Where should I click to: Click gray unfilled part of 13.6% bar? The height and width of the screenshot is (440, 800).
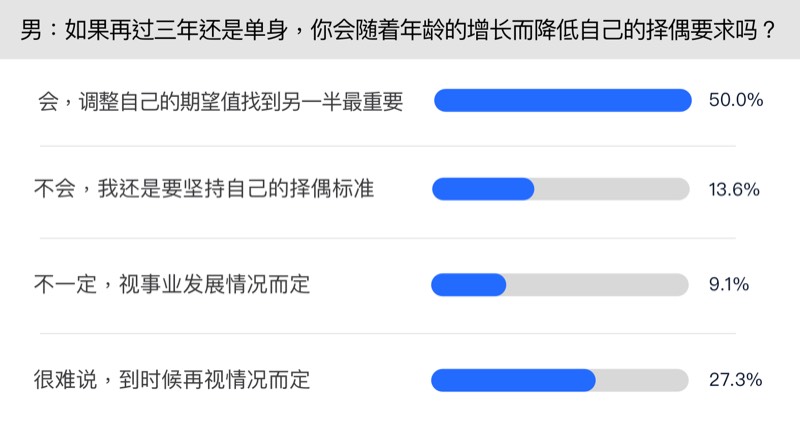[x=612, y=189]
